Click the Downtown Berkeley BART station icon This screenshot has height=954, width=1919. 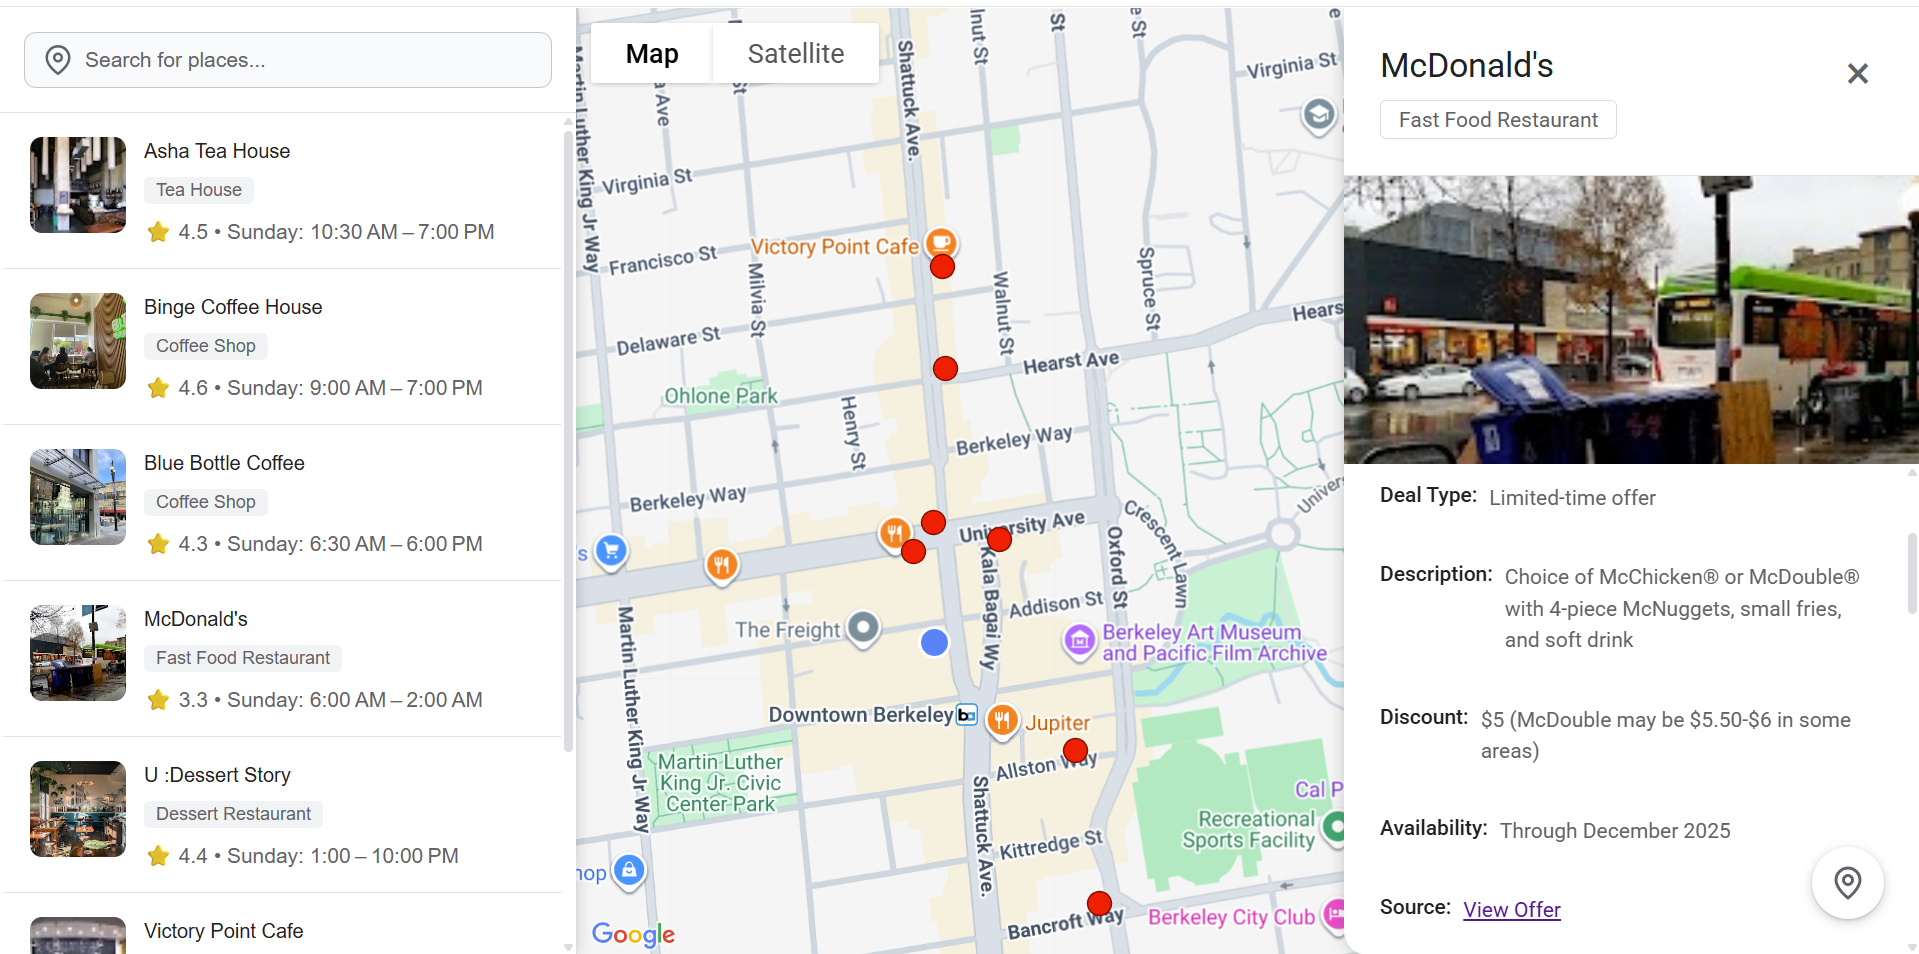[967, 715]
